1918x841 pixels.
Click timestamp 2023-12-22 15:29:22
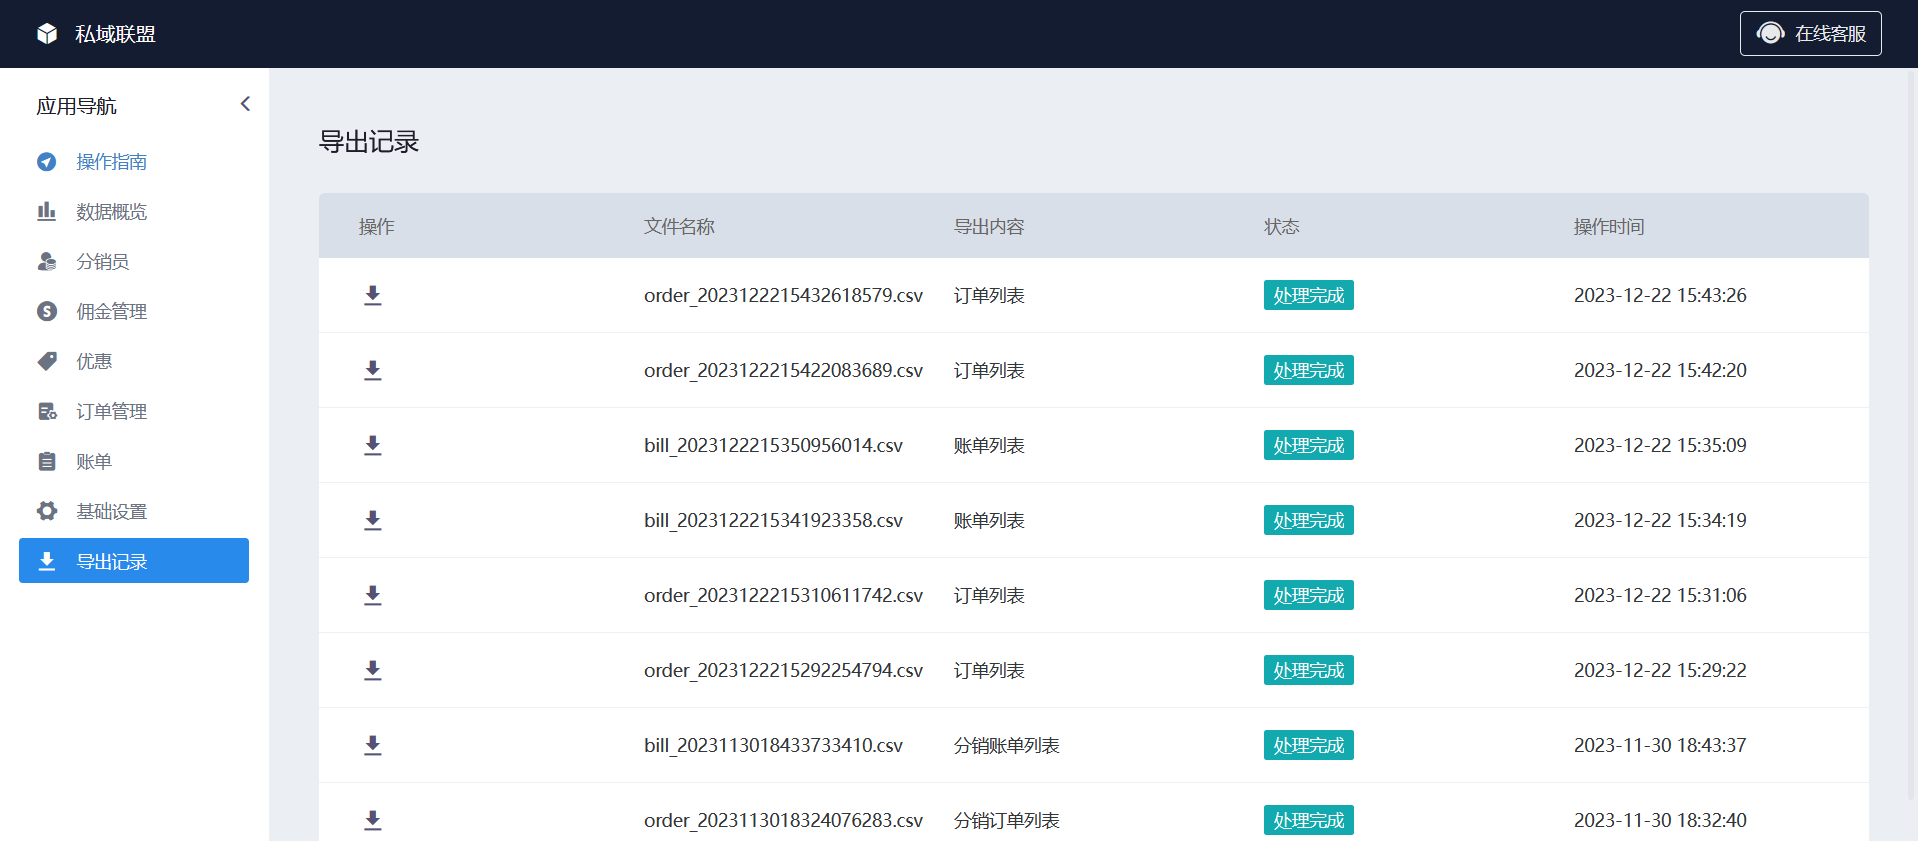coord(1660,670)
